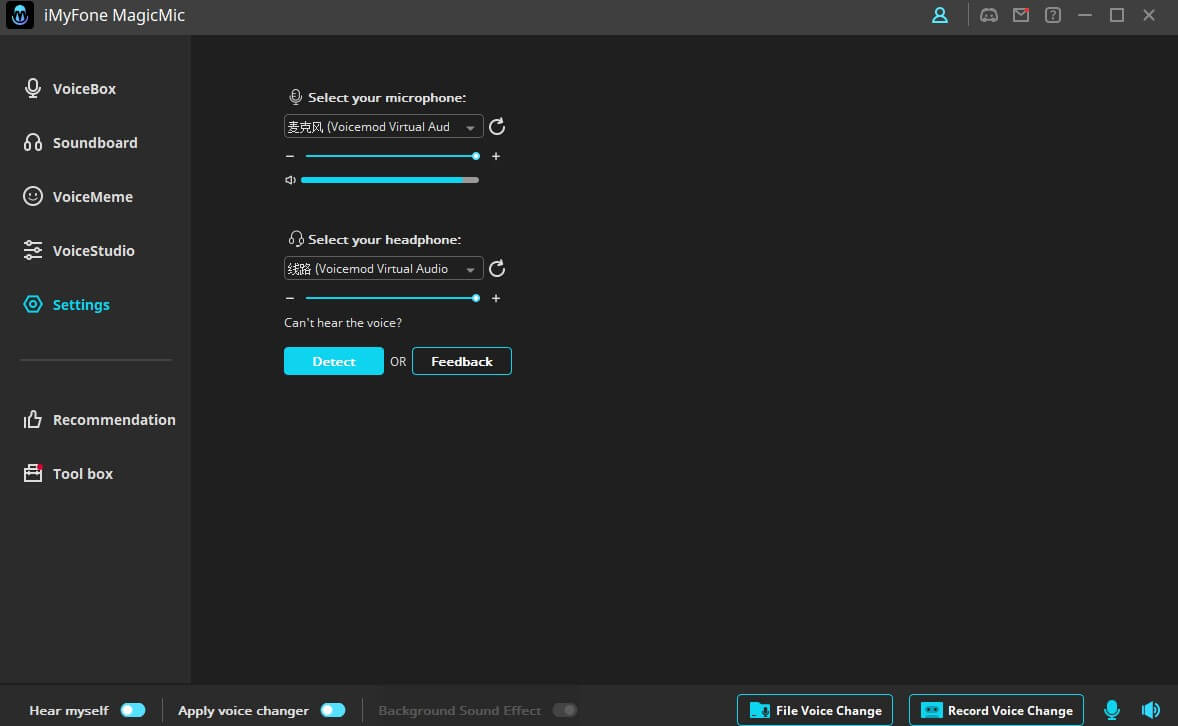Start Record Voice Change
Screen dimensions: 1178x726
(996, 710)
